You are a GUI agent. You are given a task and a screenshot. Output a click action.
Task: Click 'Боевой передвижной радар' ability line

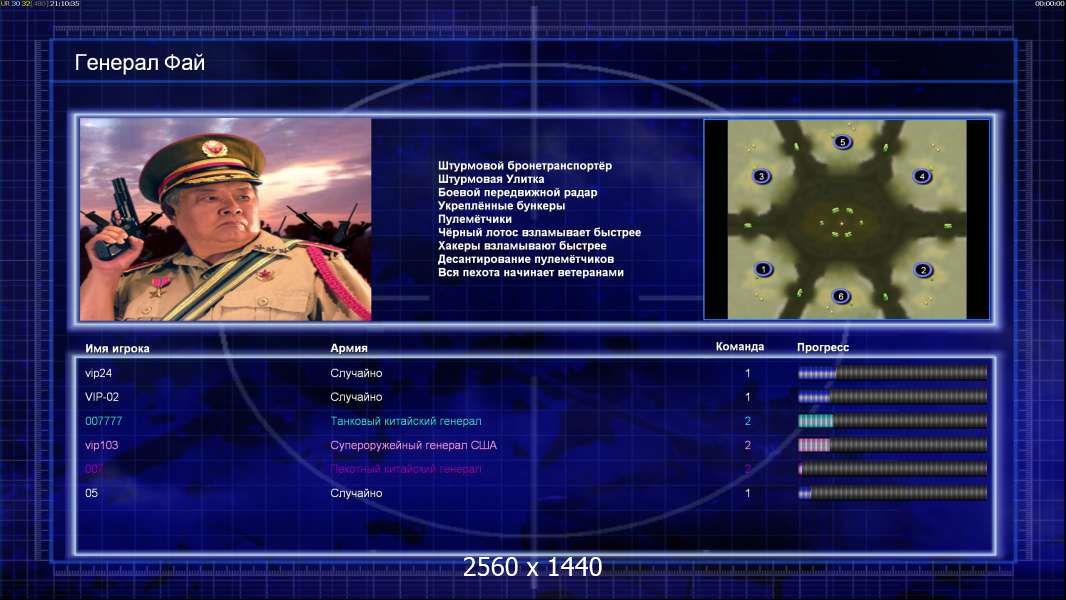(x=517, y=192)
